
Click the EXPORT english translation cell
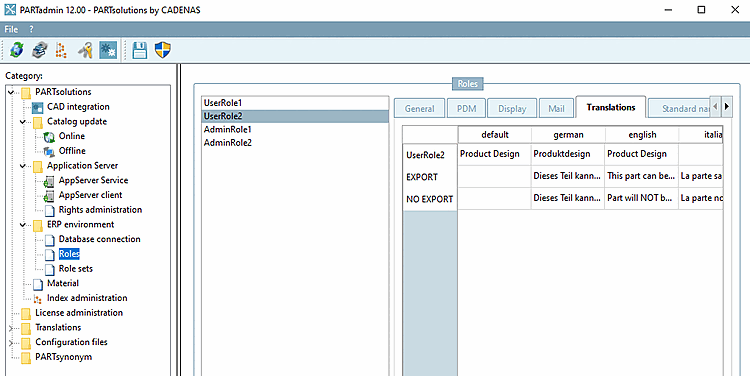coord(641,177)
